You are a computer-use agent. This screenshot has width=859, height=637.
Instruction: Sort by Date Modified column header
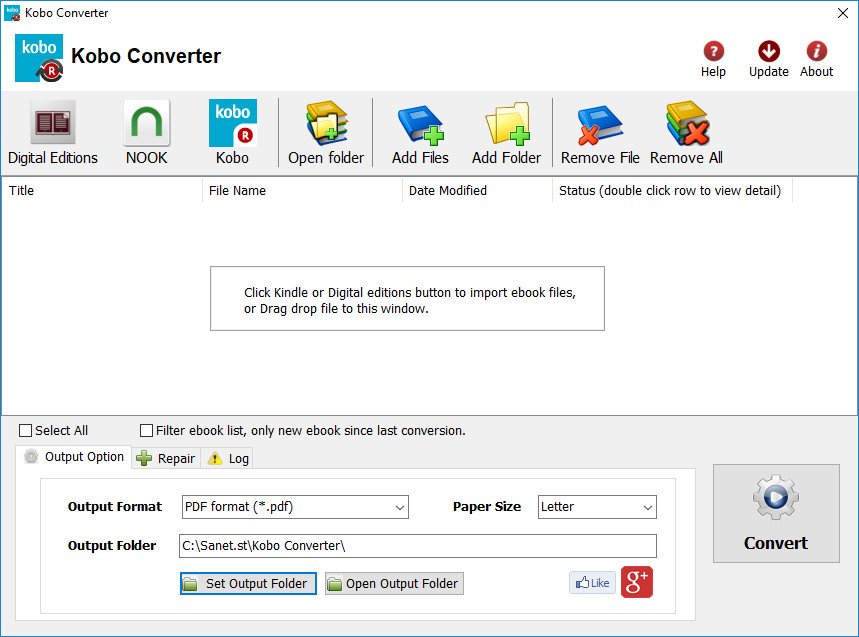477,191
